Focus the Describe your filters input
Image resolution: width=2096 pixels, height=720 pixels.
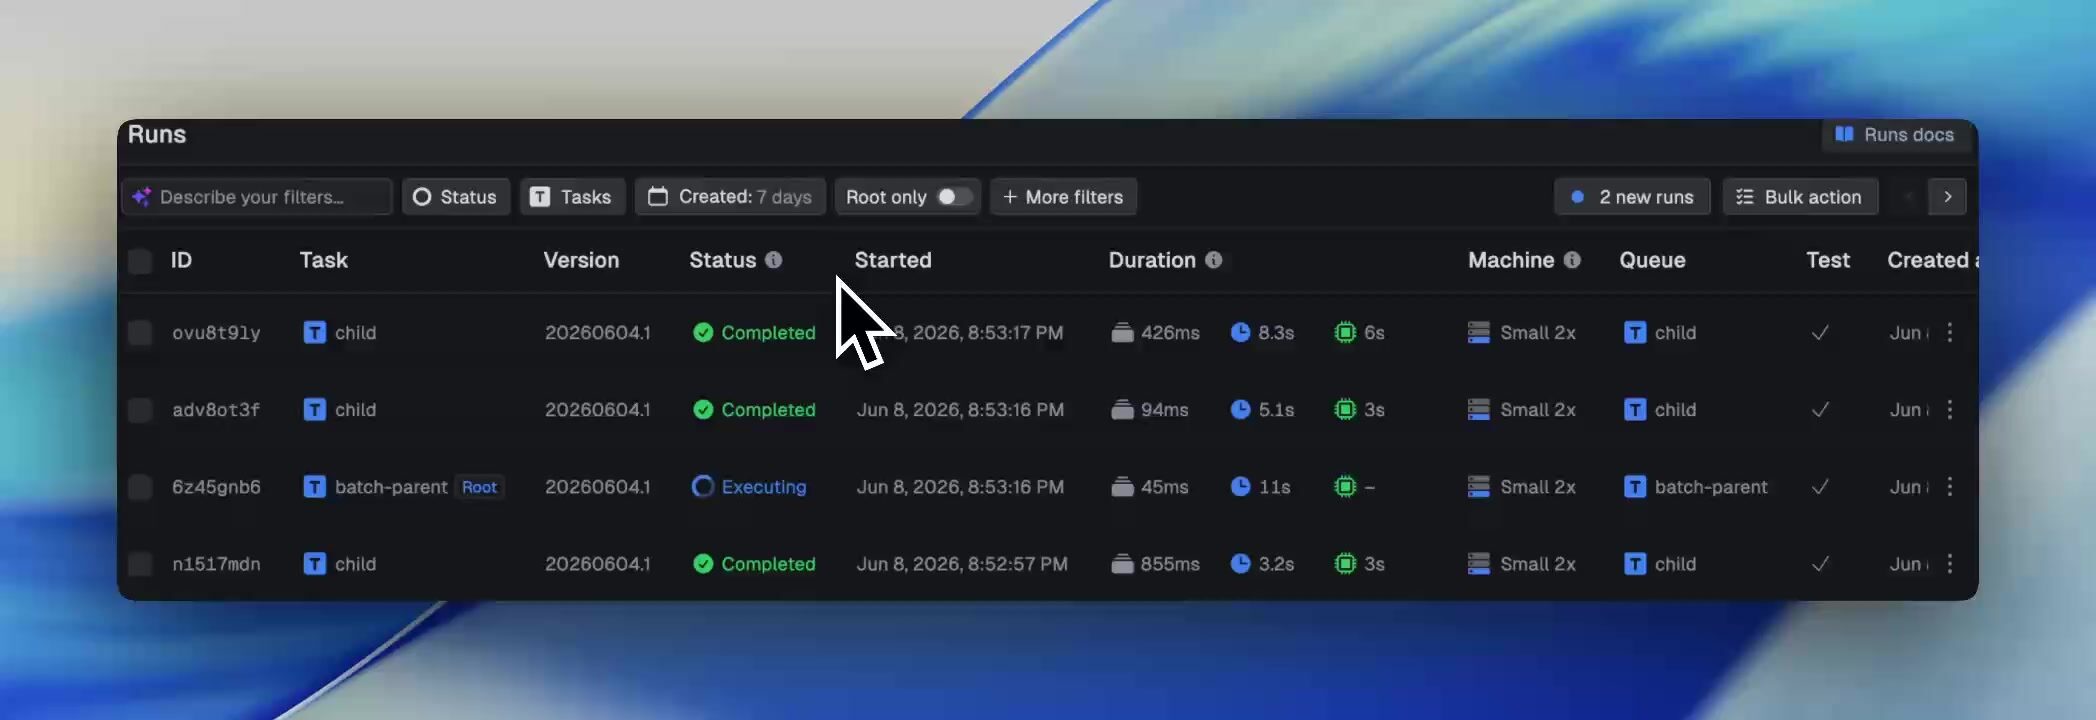tap(257, 197)
